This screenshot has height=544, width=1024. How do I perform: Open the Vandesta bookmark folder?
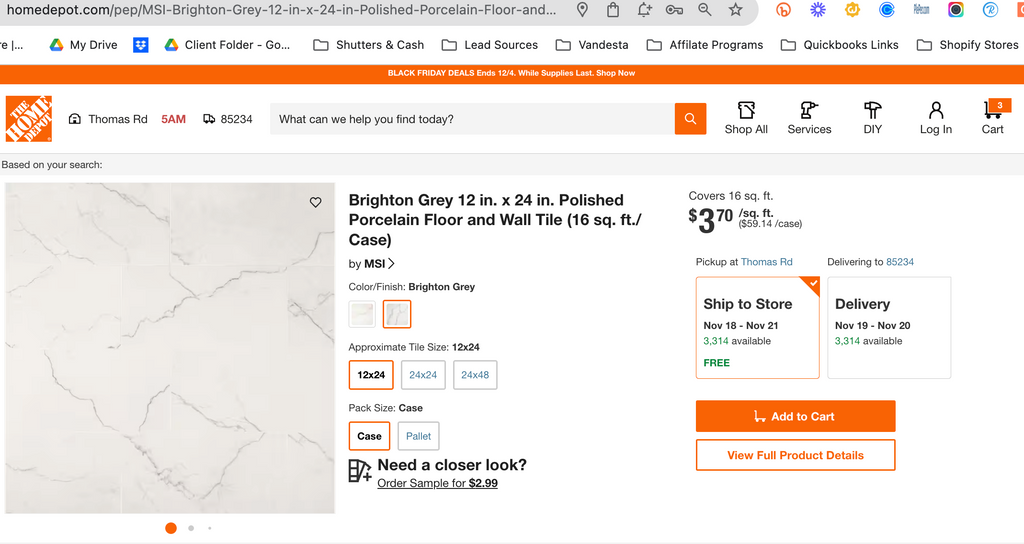coord(592,44)
